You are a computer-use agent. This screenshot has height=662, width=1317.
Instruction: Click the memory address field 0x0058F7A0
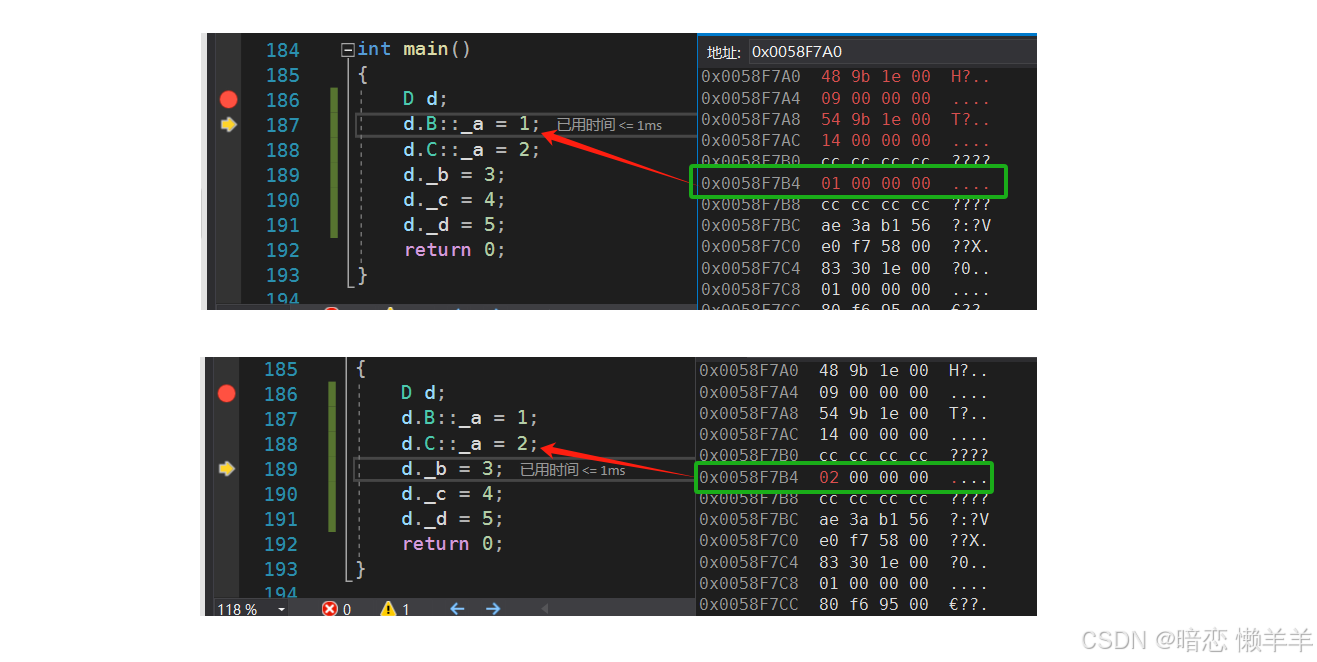pos(892,52)
